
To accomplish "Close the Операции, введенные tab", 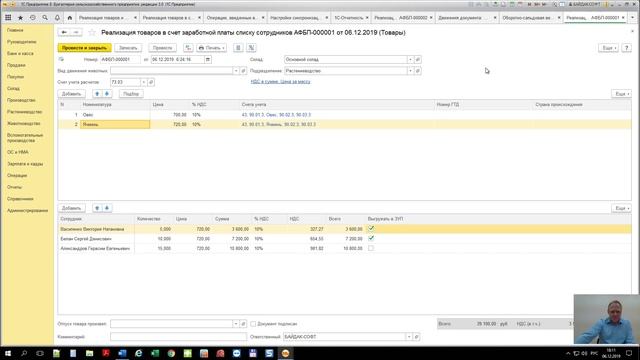I will tap(263, 18).
